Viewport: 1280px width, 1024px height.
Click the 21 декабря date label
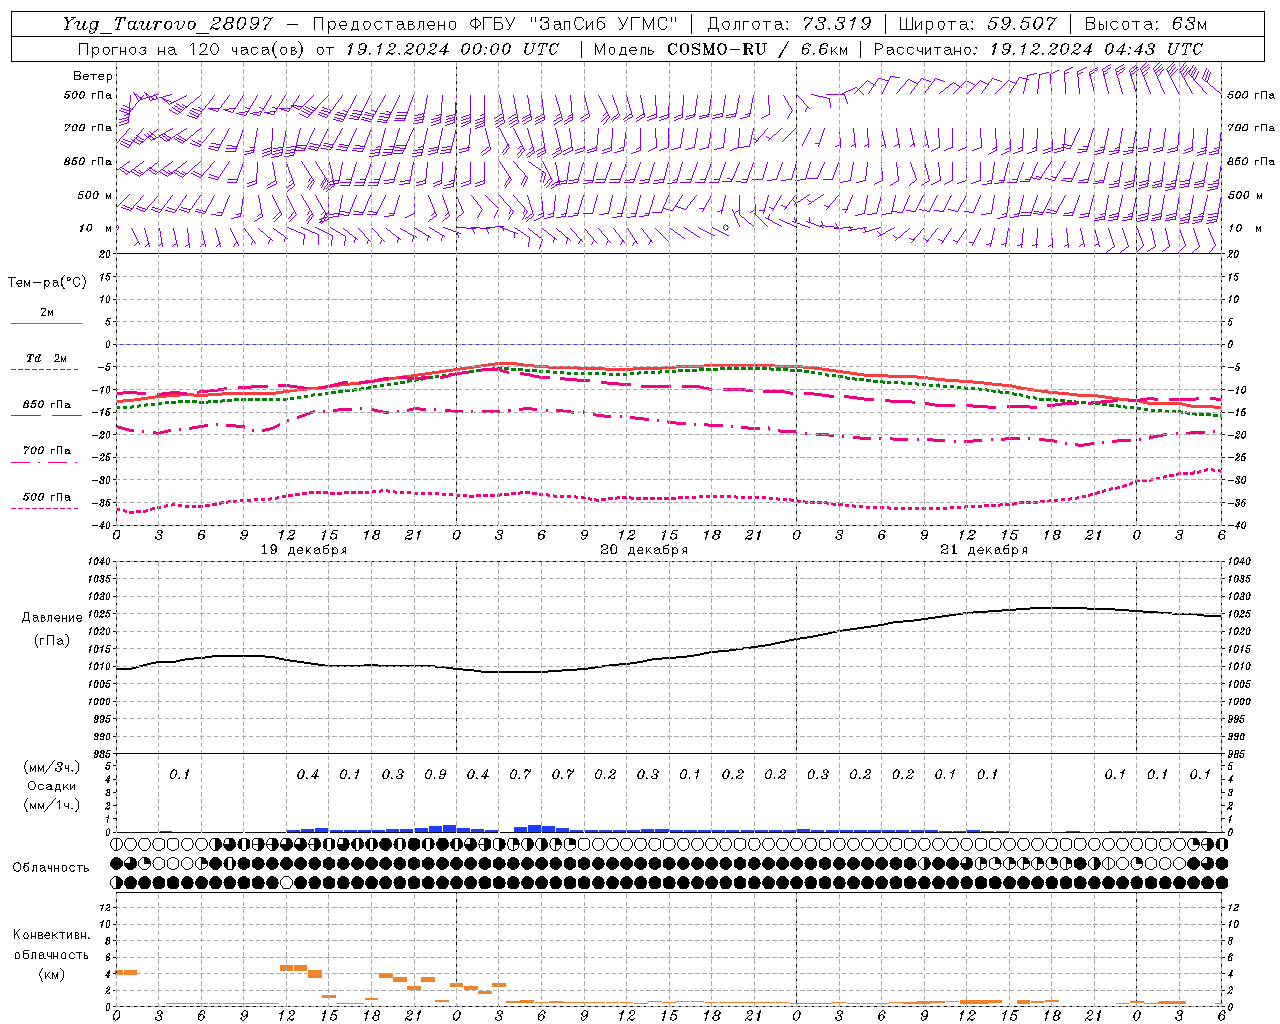[x=984, y=550]
